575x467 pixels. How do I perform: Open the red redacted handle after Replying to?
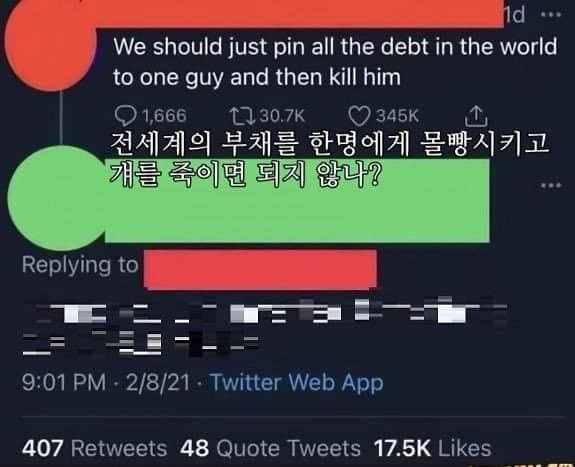tap(260, 270)
